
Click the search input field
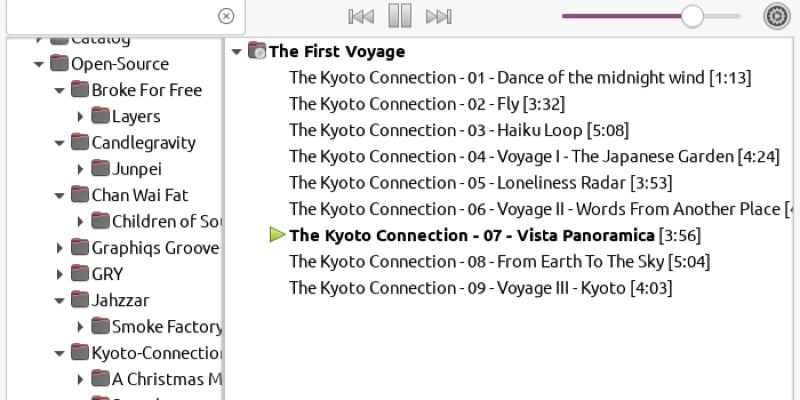point(110,16)
